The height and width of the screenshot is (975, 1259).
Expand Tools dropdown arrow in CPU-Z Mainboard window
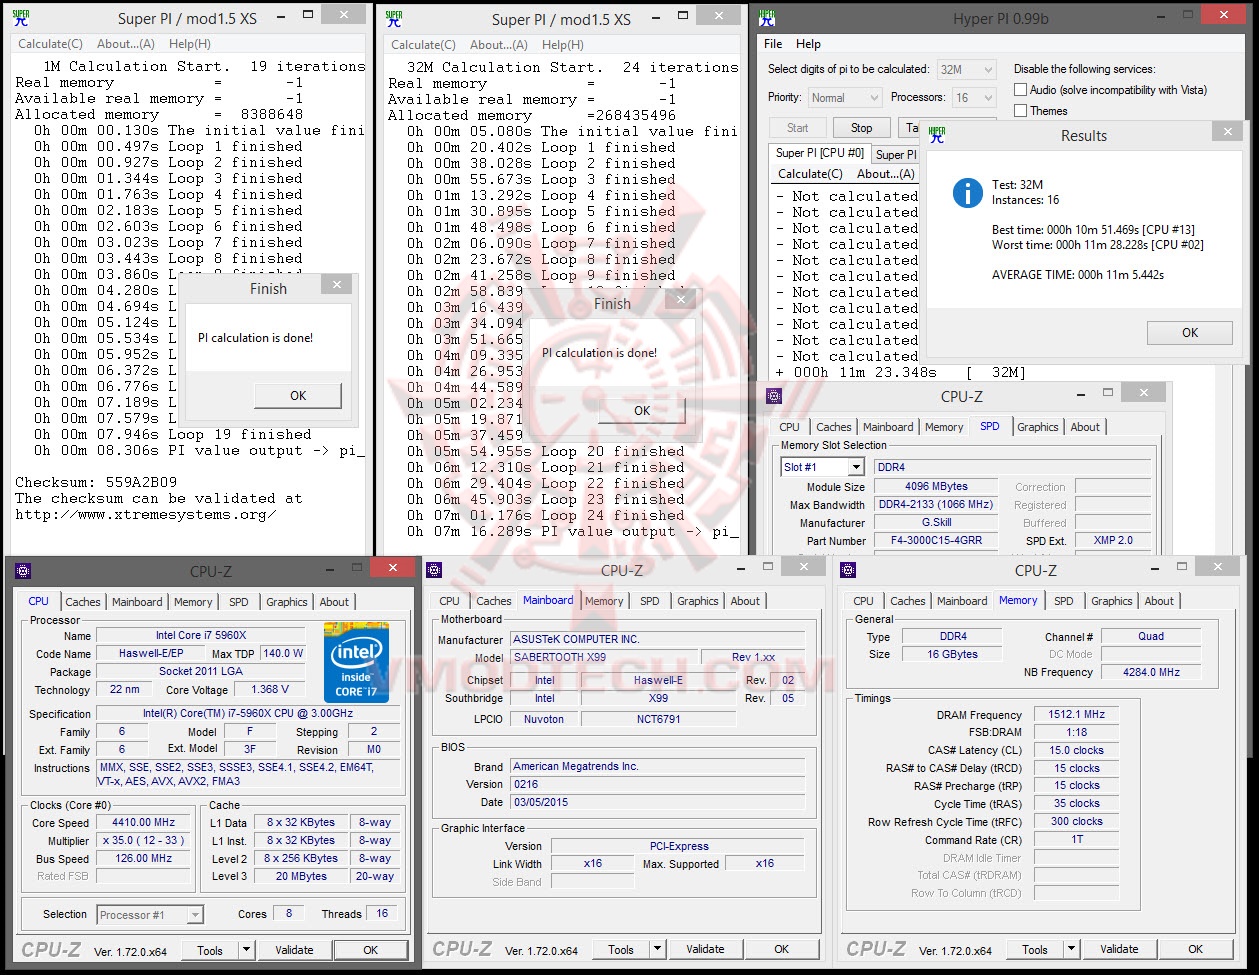[x=657, y=949]
